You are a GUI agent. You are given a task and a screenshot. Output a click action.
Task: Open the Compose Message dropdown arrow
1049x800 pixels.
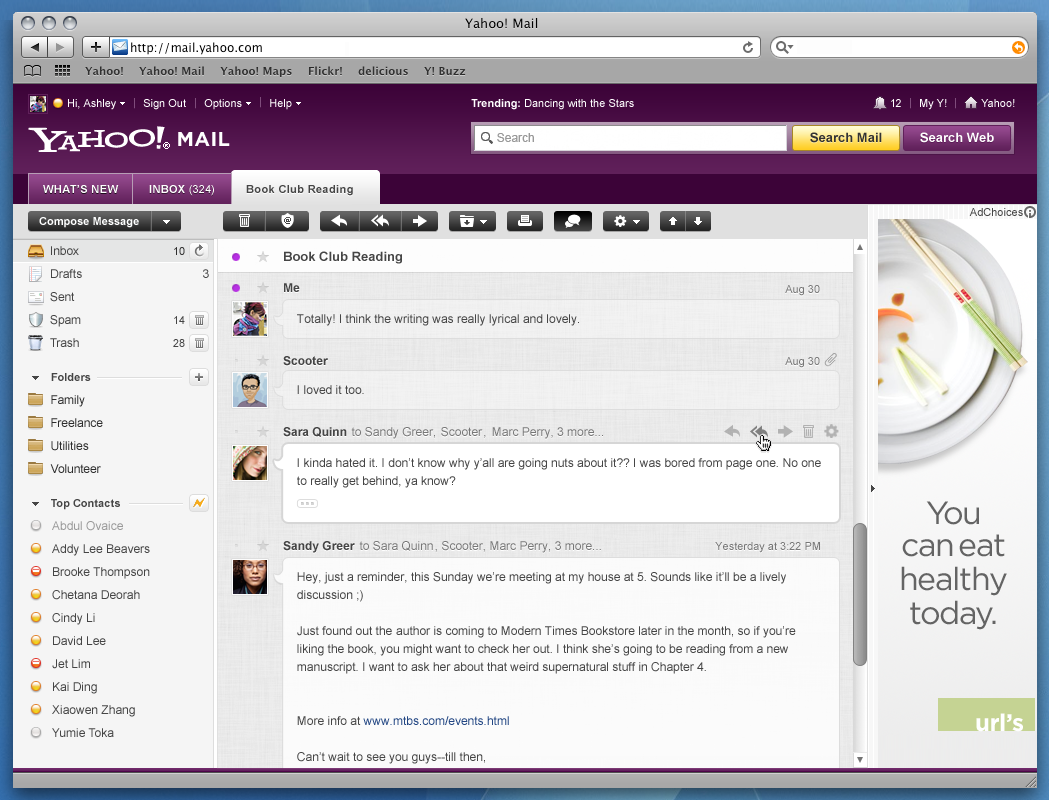tap(167, 221)
